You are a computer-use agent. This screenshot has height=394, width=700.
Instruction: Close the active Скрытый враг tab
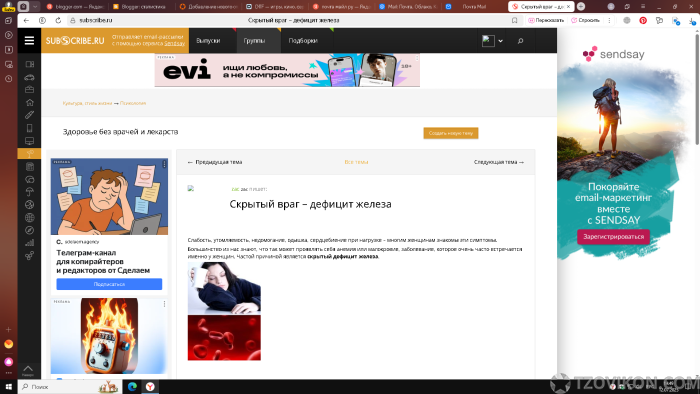click(x=568, y=6)
